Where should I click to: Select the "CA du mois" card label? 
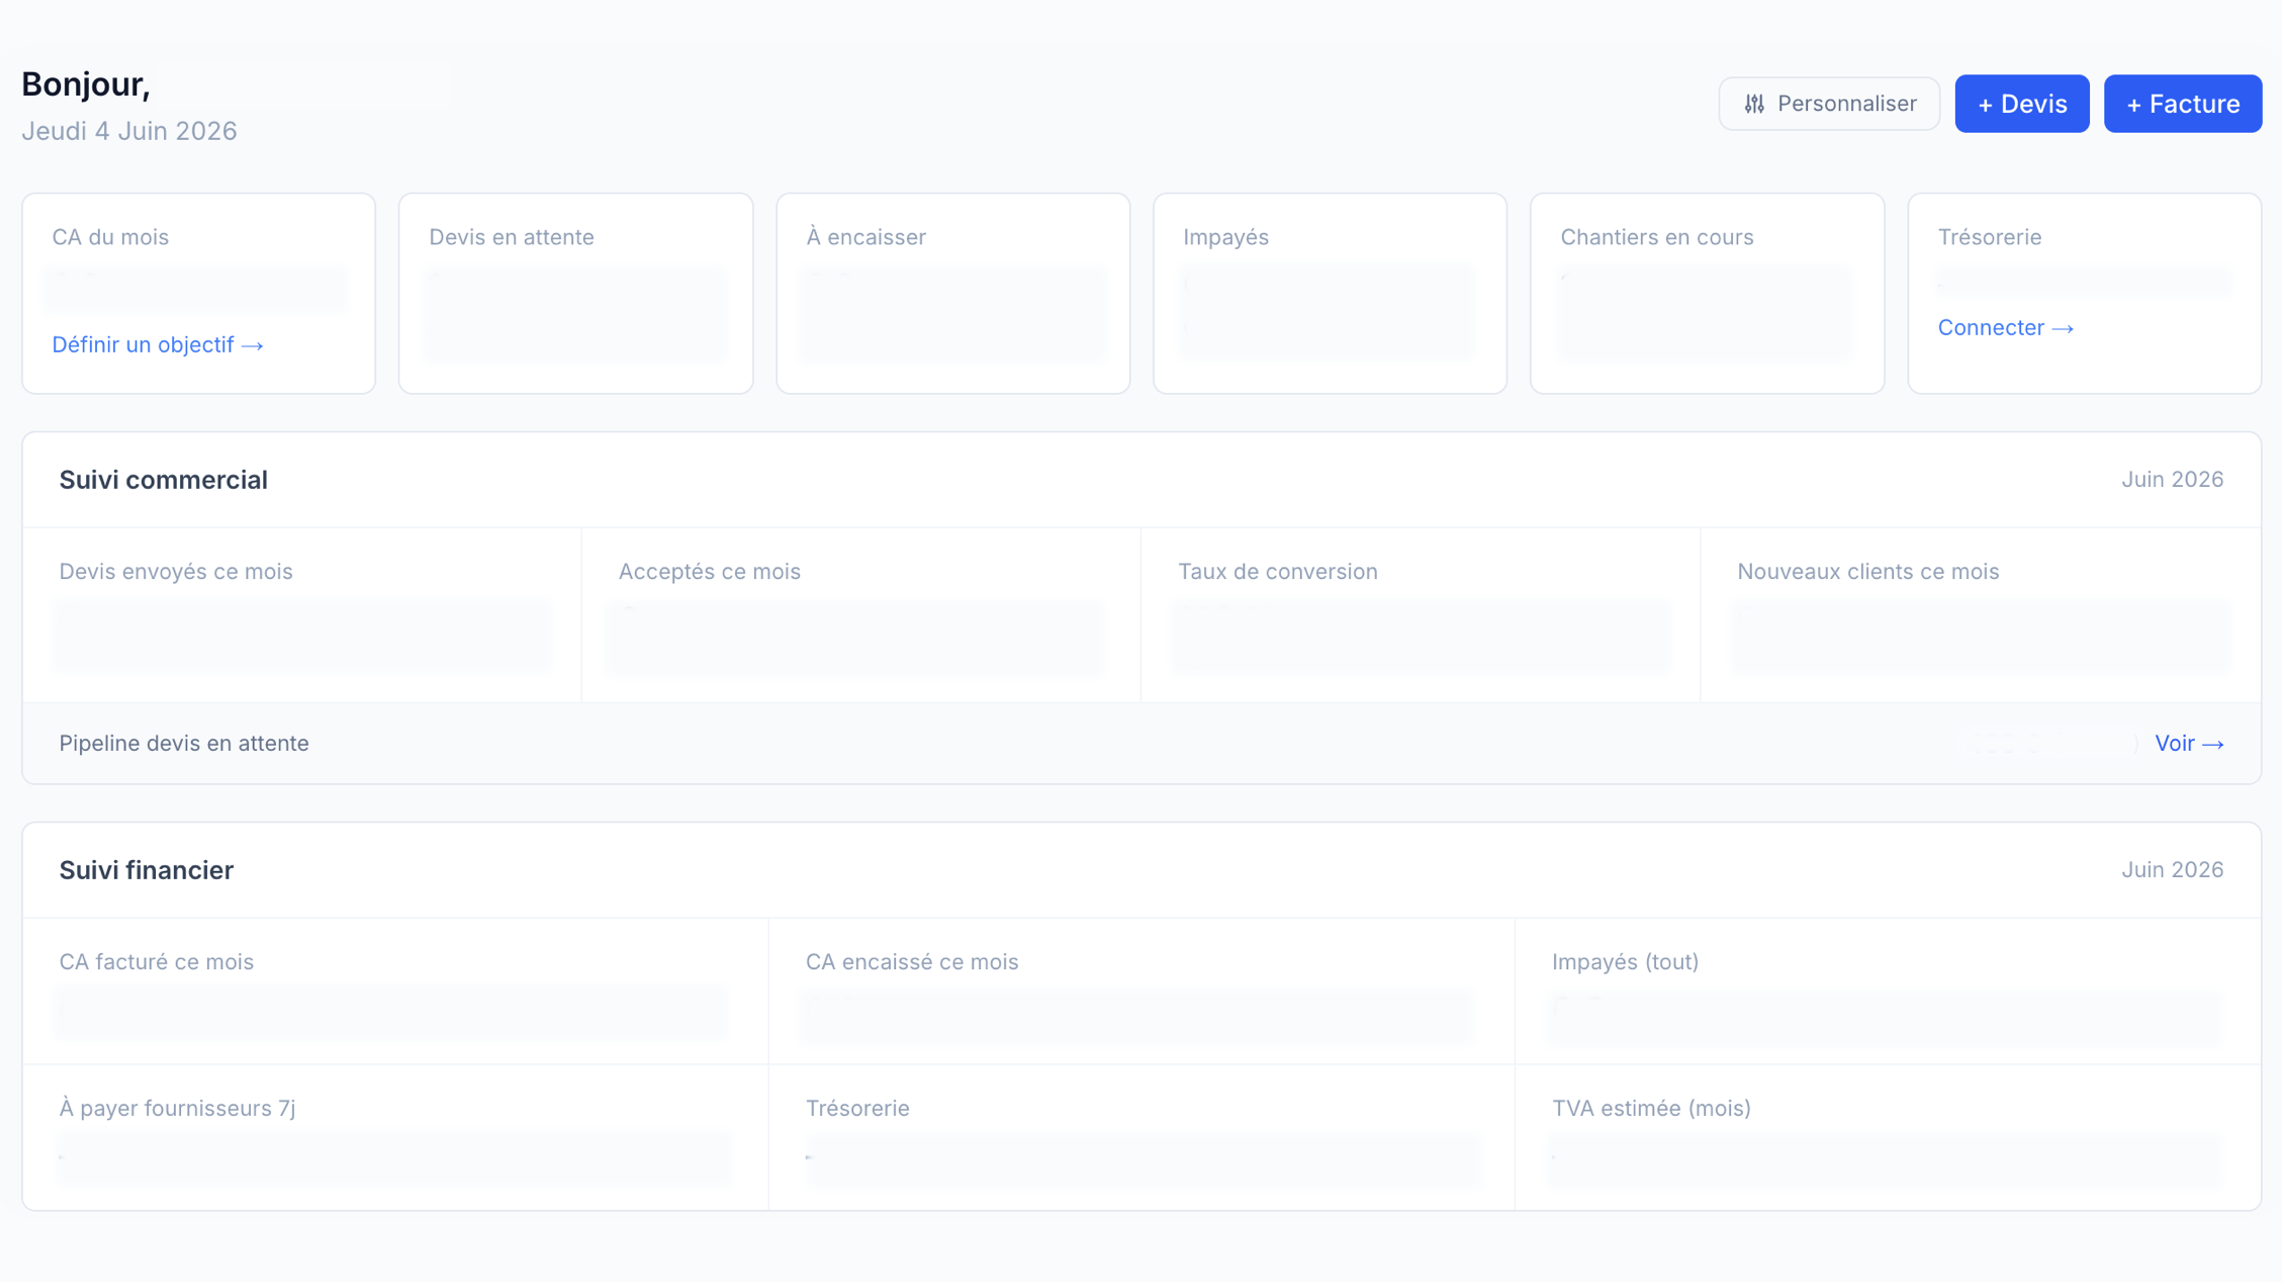[110, 237]
